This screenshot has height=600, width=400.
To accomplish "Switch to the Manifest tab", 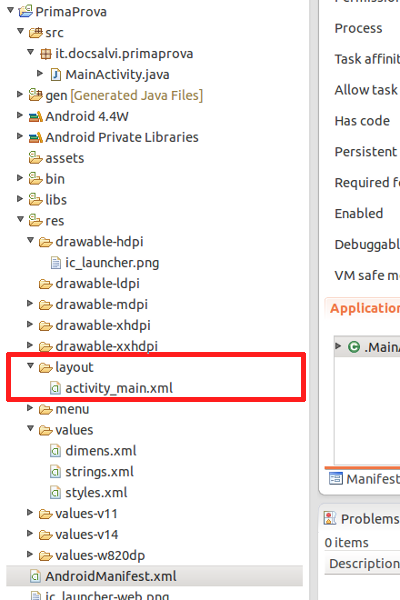I will click(364, 479).
